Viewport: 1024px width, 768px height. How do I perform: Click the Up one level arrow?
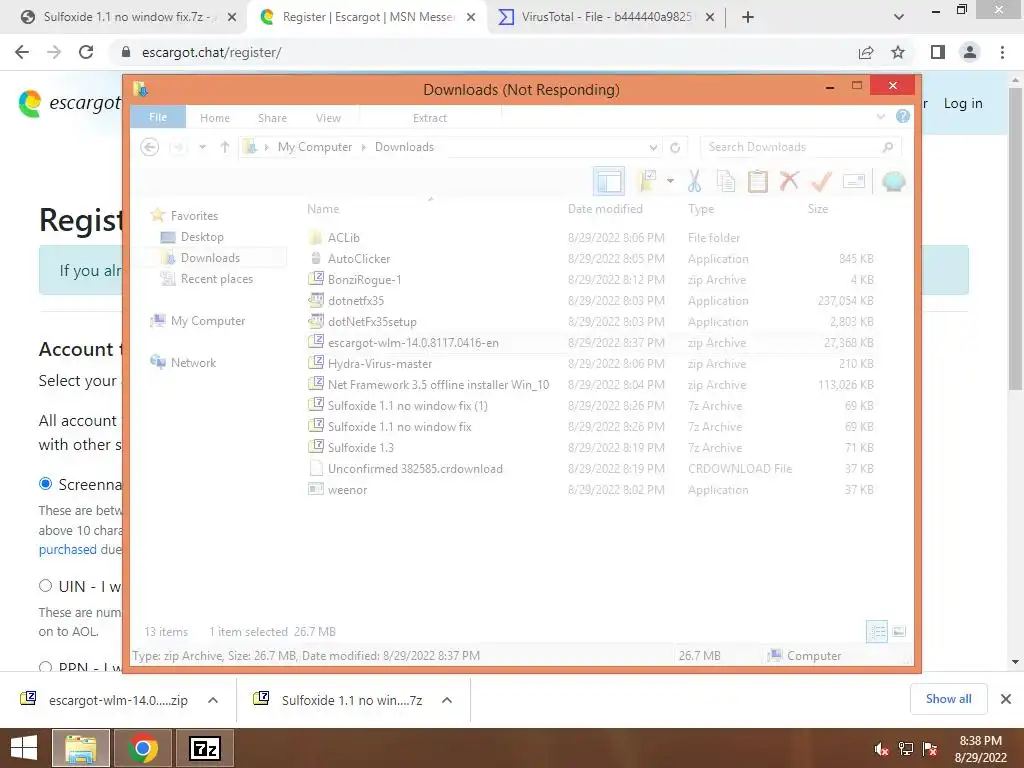point(225,147)
